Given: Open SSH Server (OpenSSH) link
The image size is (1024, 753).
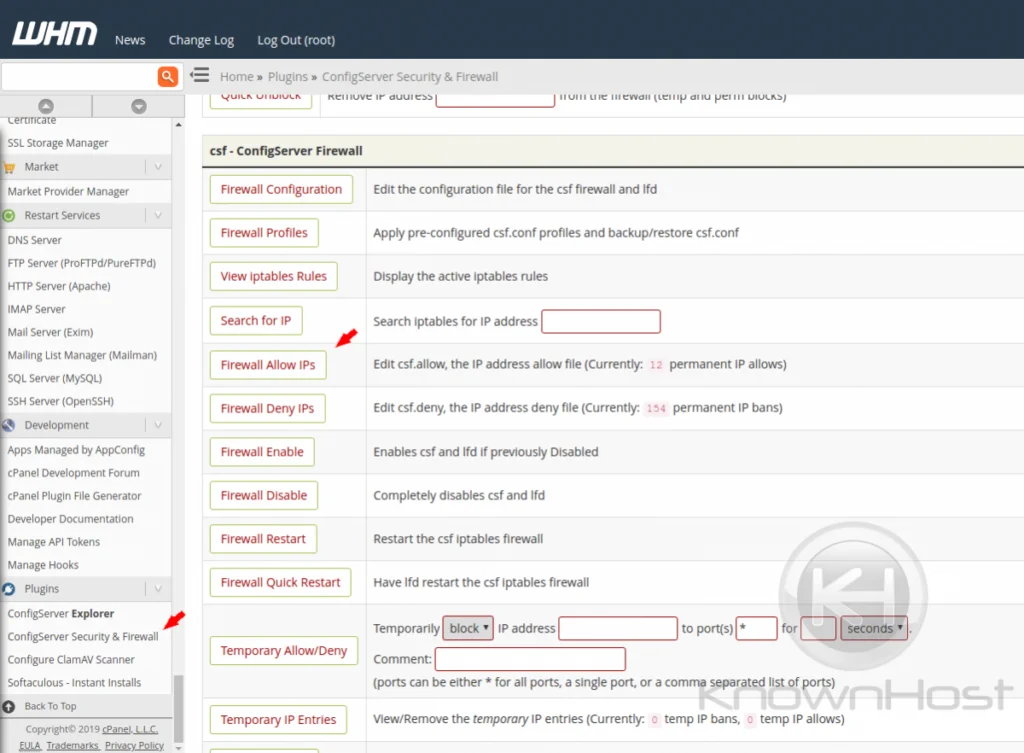Looking at the screenshot, I should [x=61, y=401].
